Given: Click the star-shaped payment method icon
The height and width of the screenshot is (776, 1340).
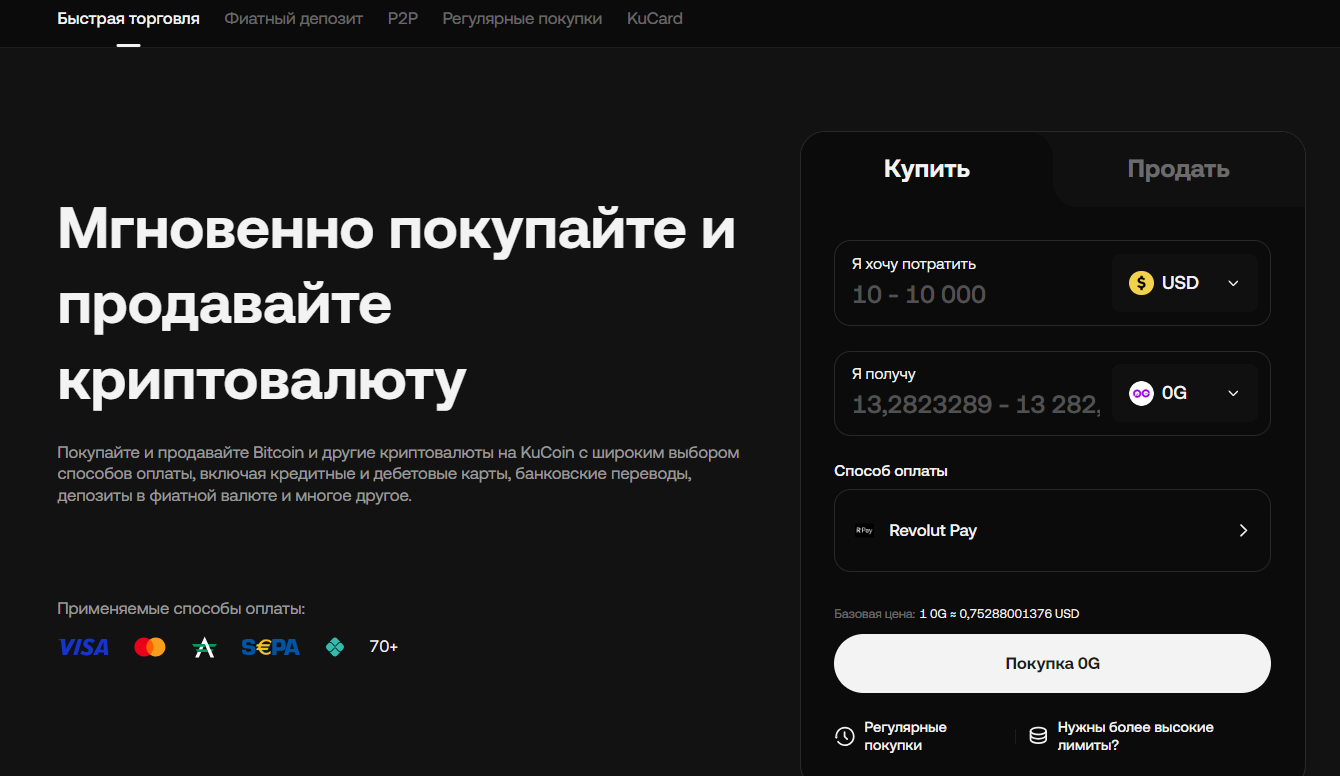Looking at the screenshot, I should pos(205,646).
